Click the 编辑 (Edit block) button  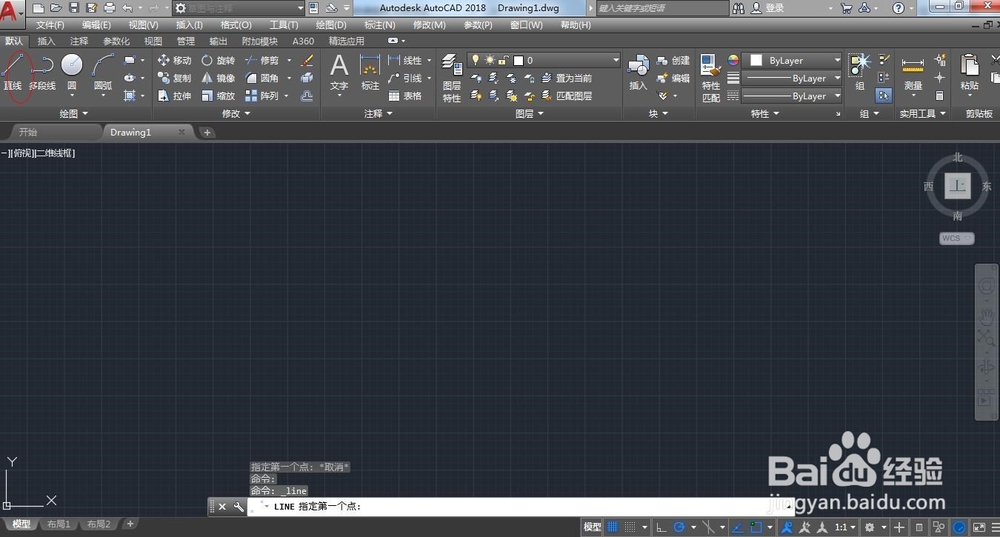point(673,78)
